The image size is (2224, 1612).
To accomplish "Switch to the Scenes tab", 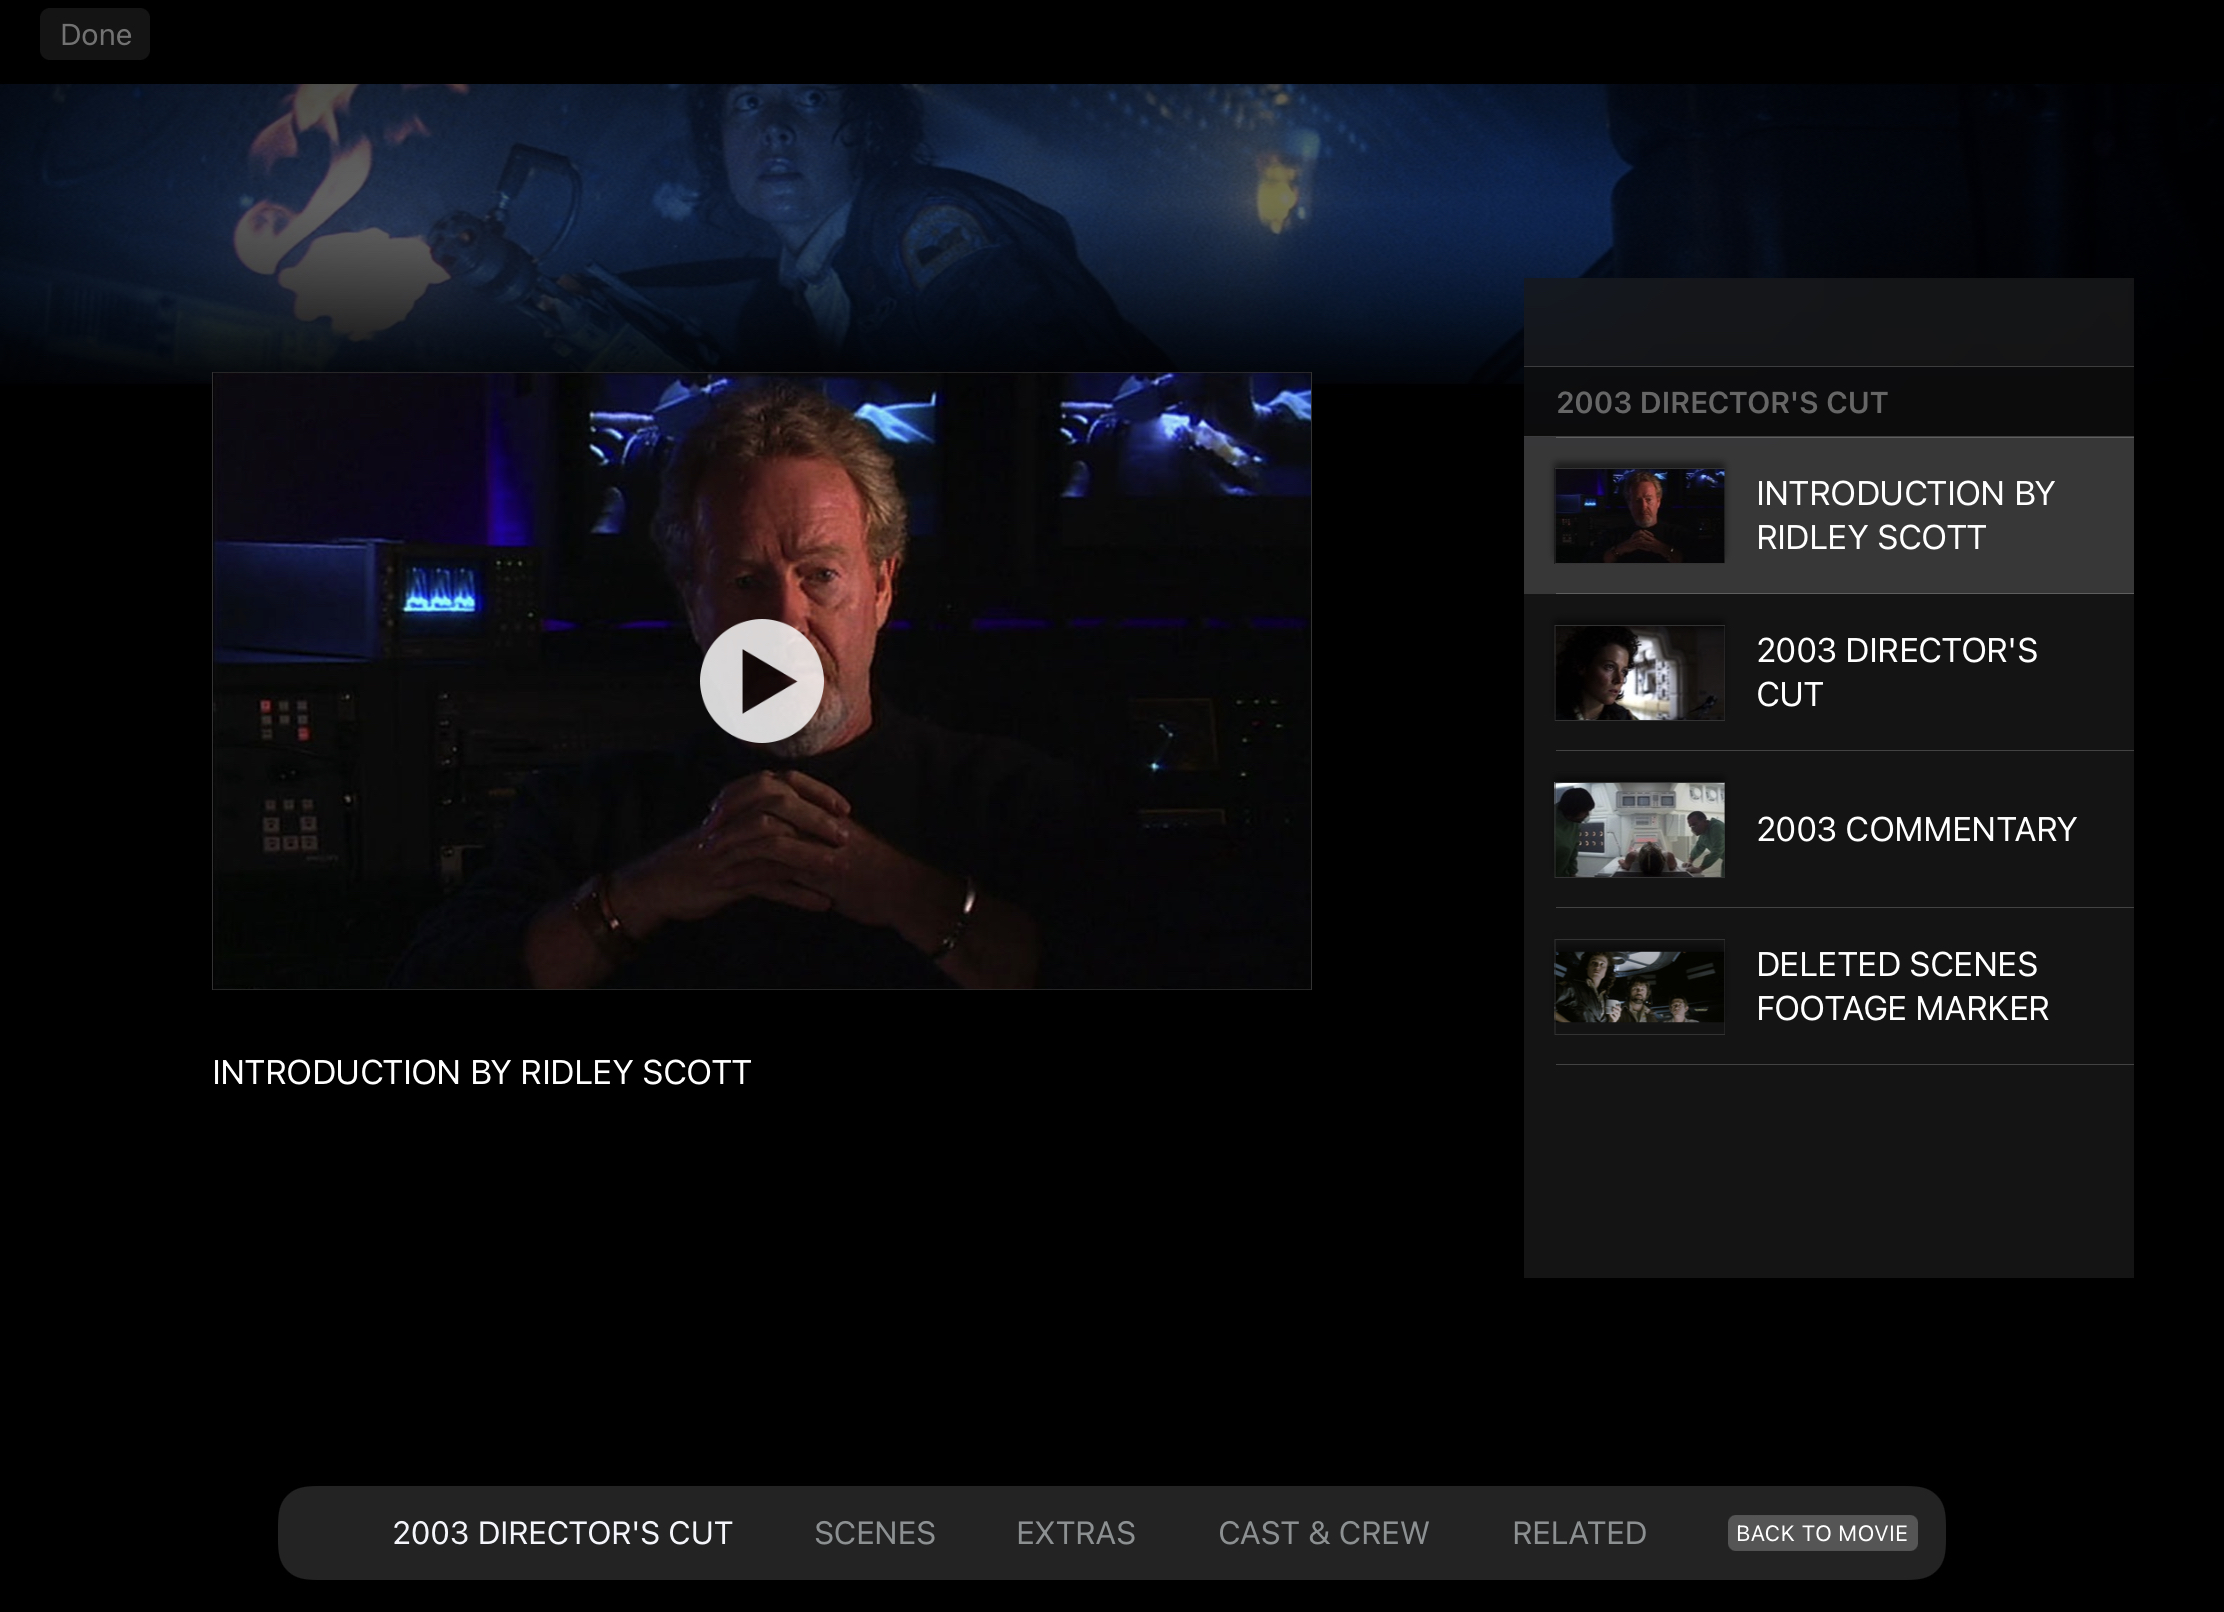I will coord(874,1533).
